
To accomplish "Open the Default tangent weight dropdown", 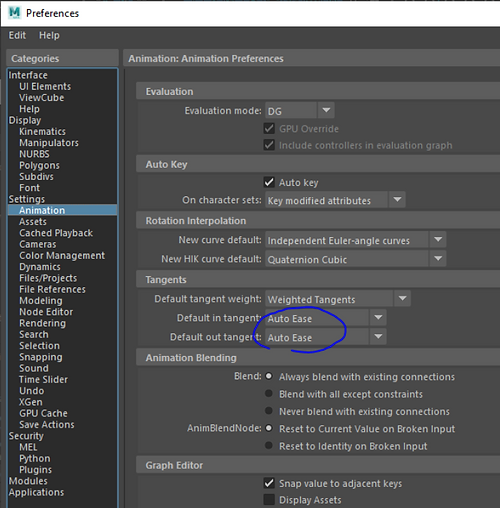I will point(338,299).
